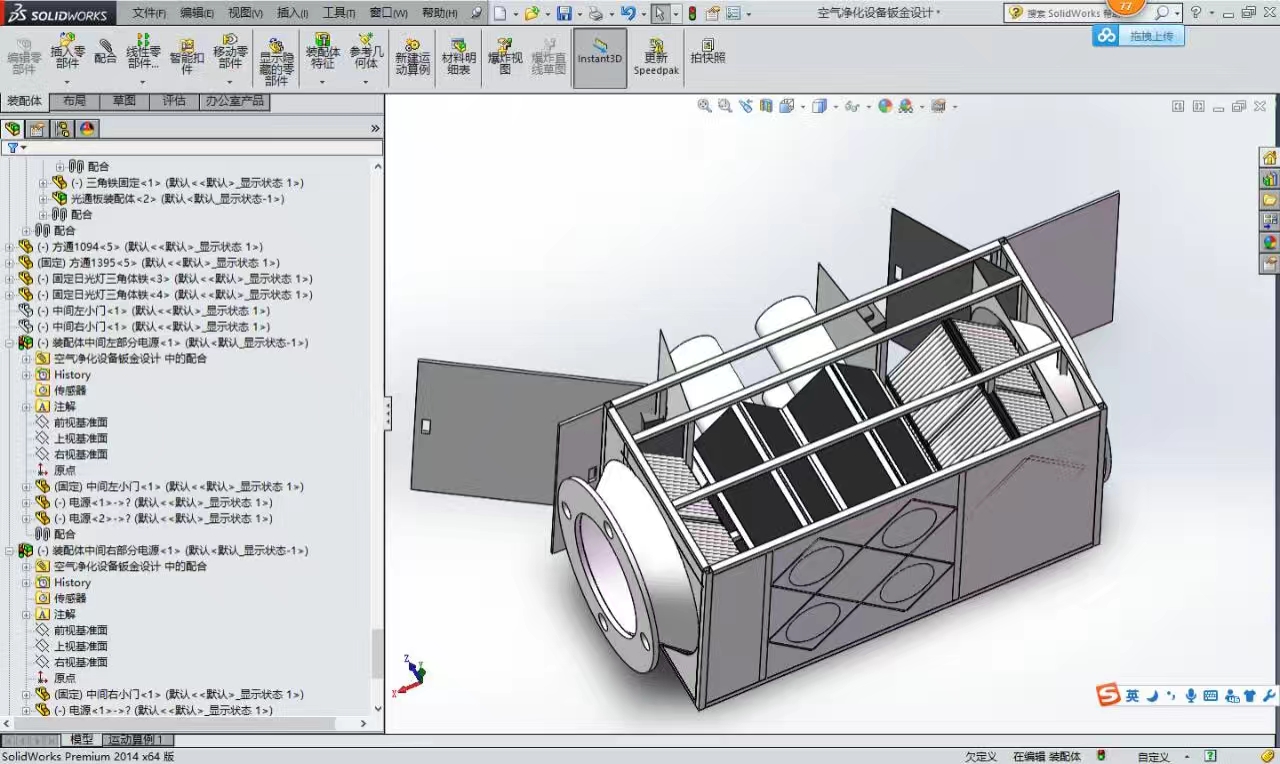Select 中间左小门<1> in feature tree
This screenshot has height=764, width=1280.
(x=153, y=311)
